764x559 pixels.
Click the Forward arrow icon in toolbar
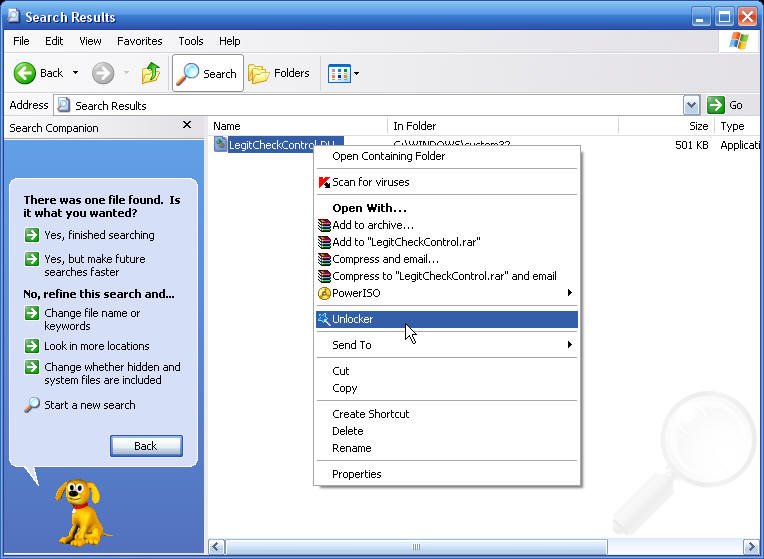click(x=103, y=73)
